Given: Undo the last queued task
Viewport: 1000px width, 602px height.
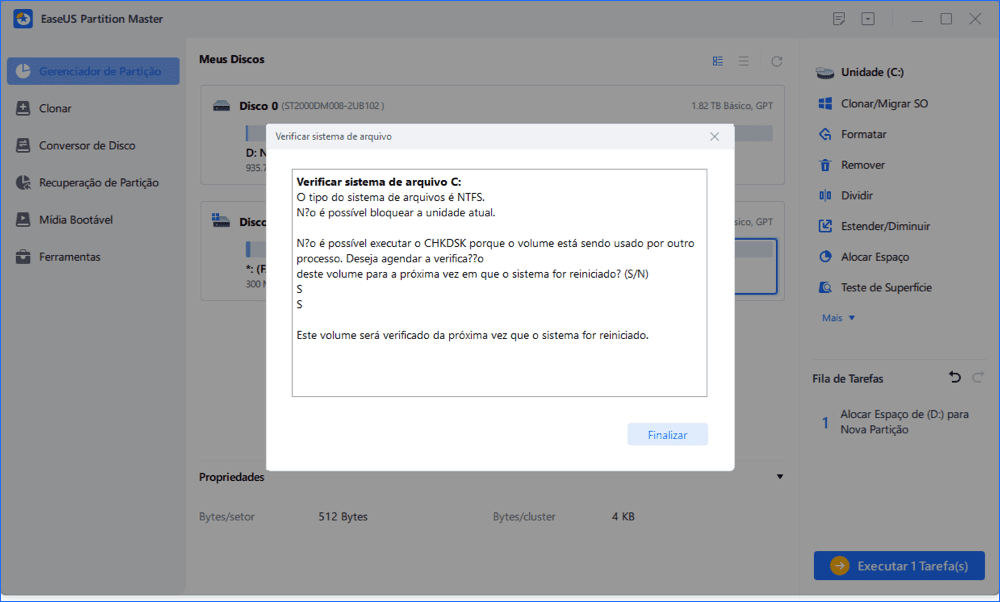Looking at the screenshot, I should pos(954,378).
